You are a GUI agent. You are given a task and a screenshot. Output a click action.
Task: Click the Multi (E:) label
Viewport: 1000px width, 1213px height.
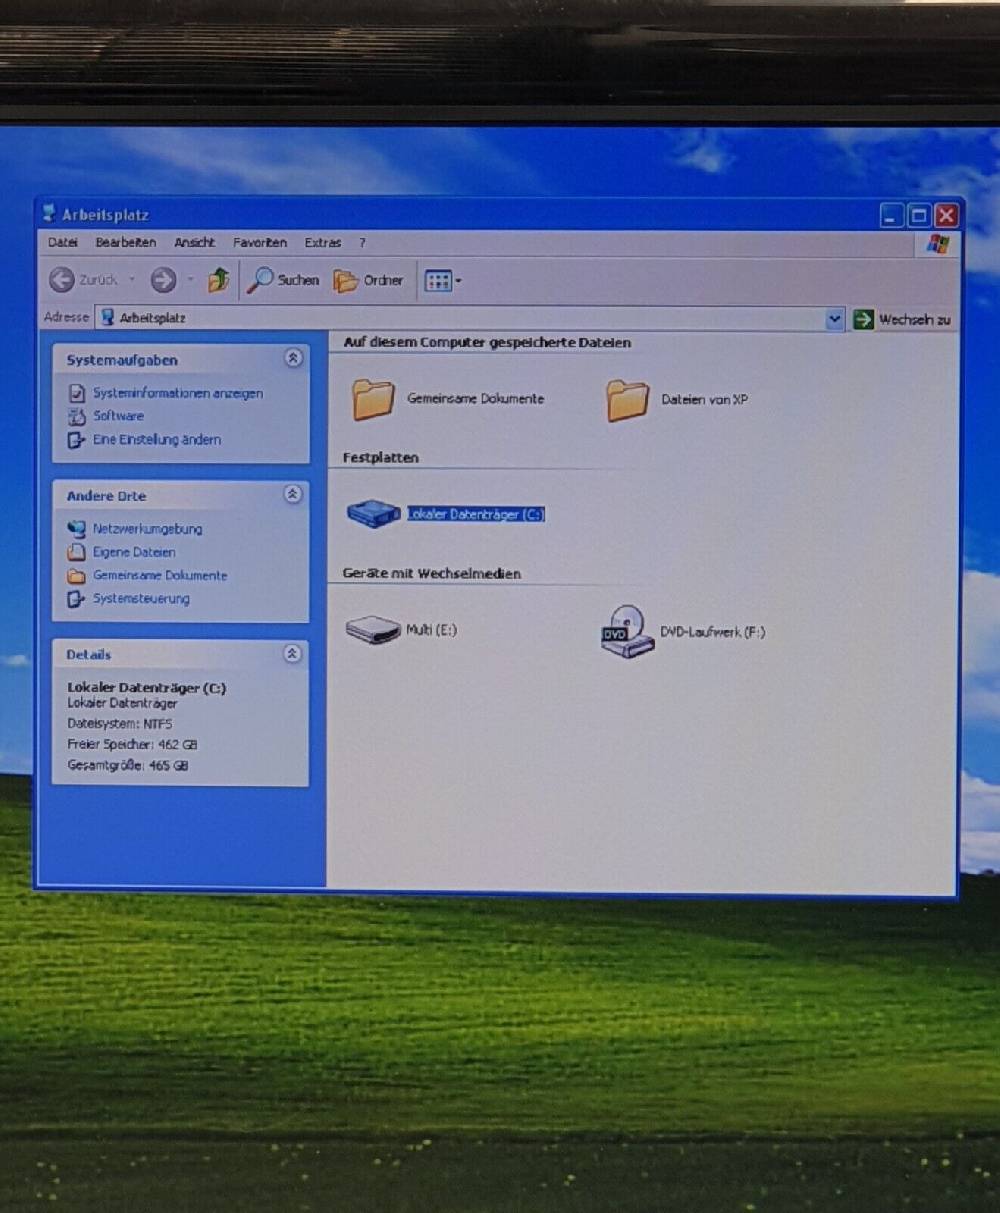(431, 630)
